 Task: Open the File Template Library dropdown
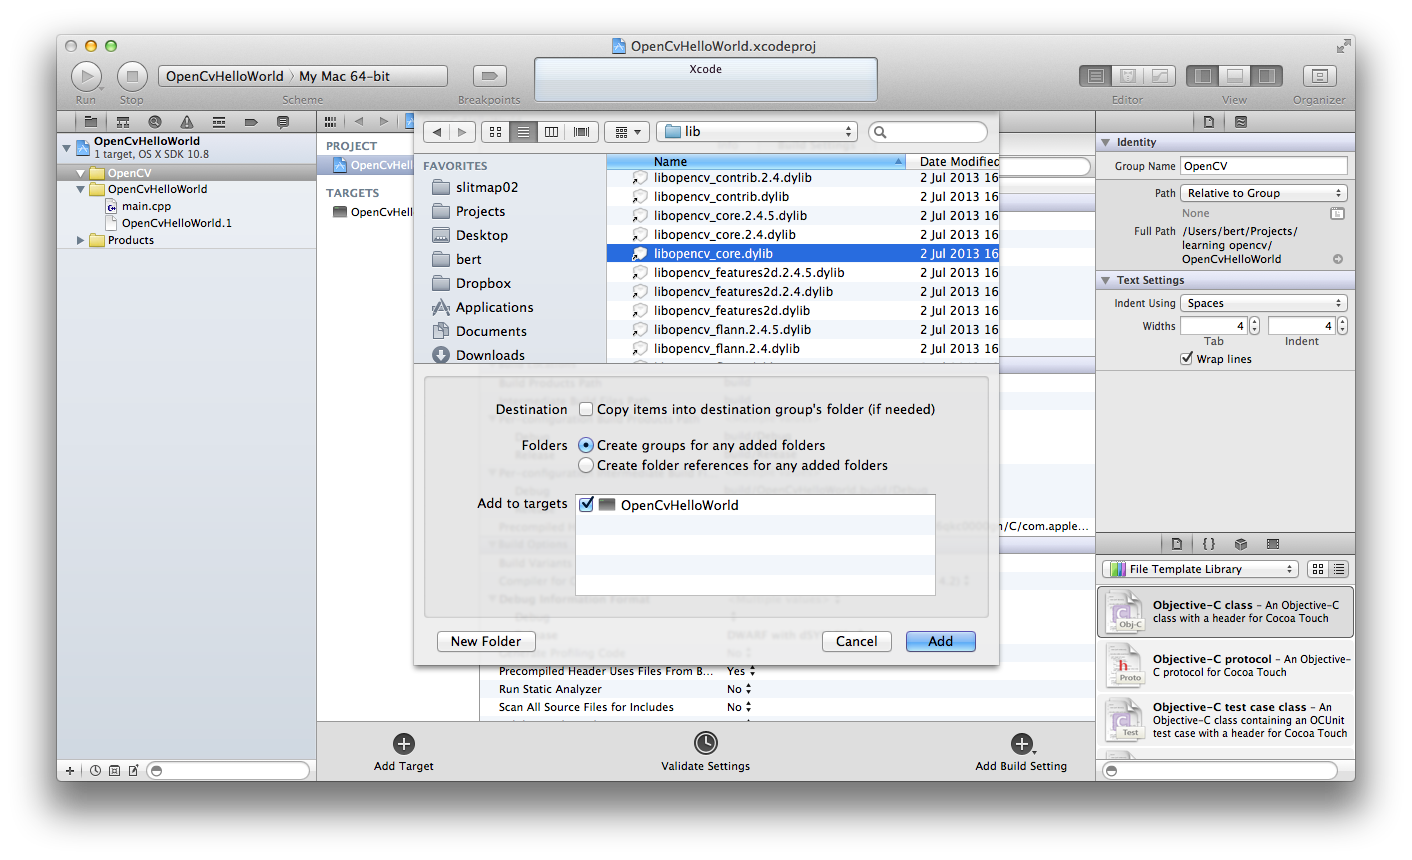(1200, 569)
